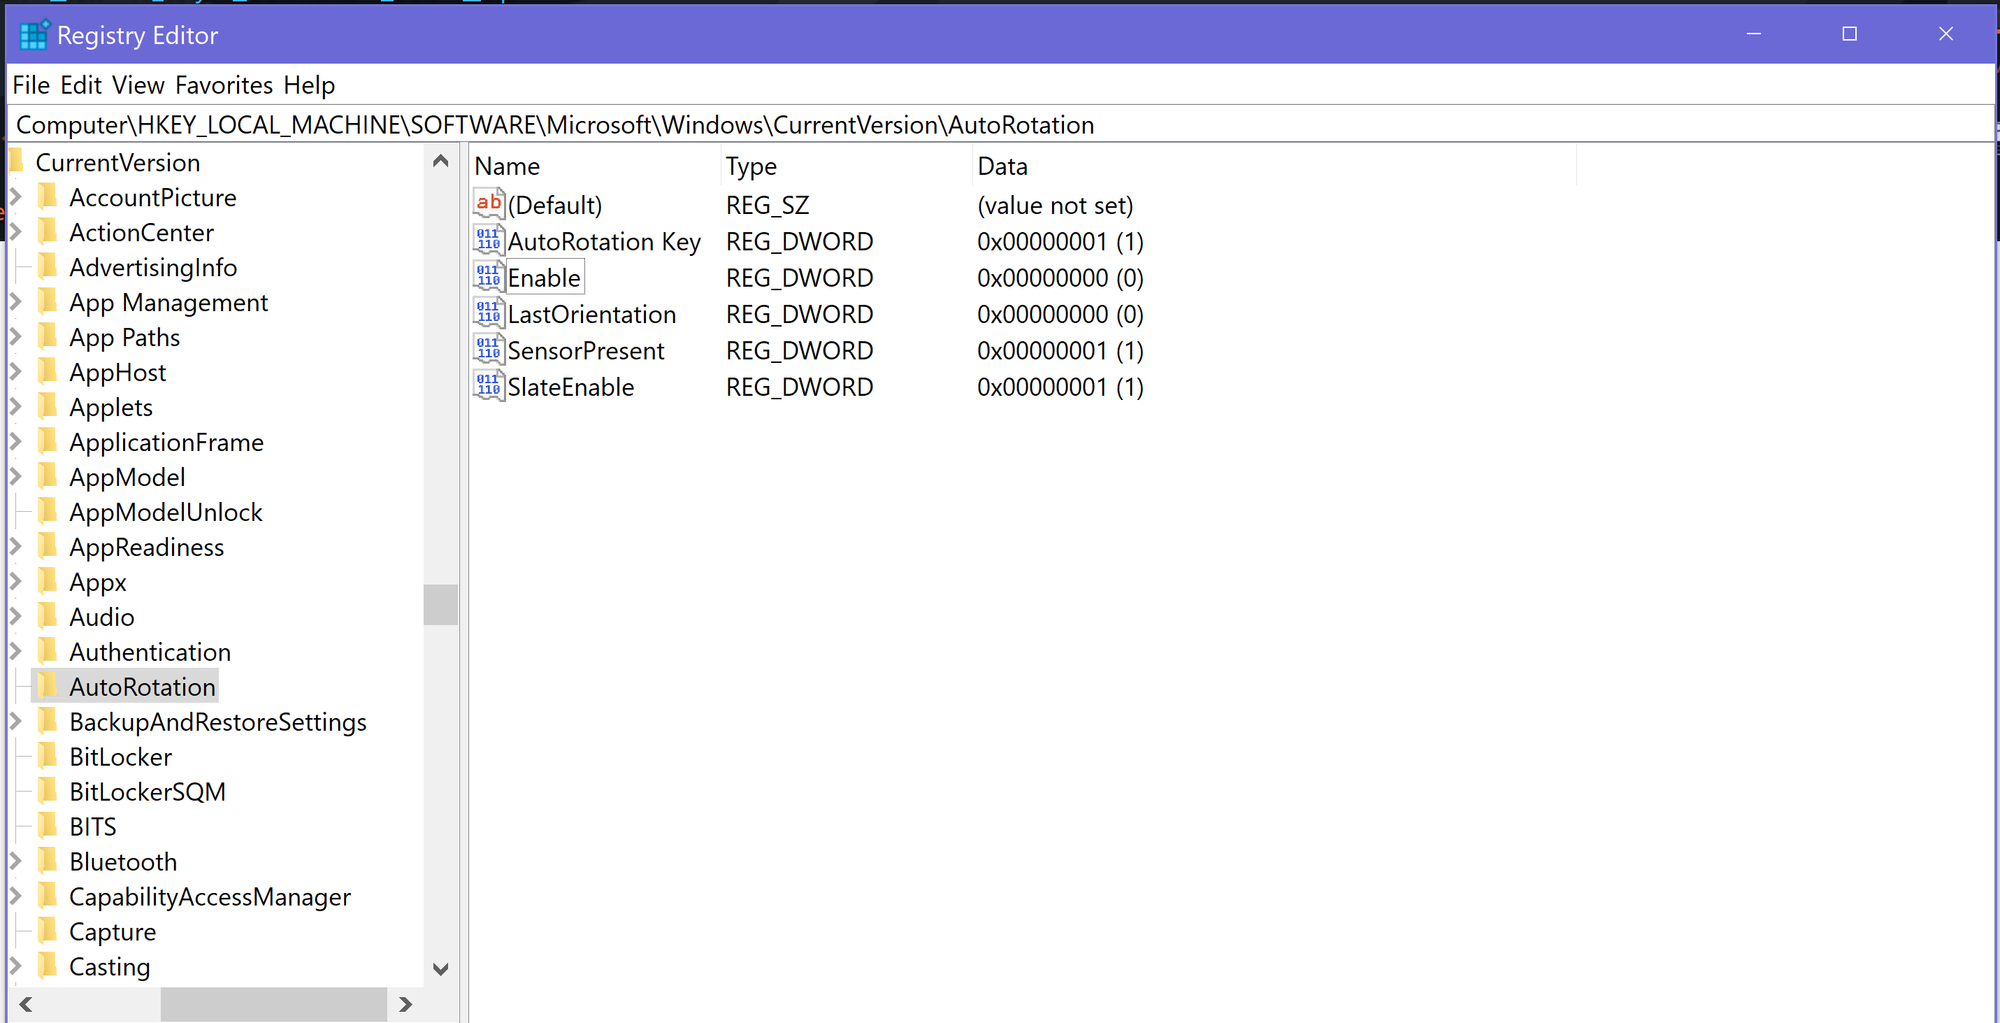Expand the BackupAndRestoreSettings key
The height and width of the screenshot is (1023, 2000).
click(x=16, y=722)
